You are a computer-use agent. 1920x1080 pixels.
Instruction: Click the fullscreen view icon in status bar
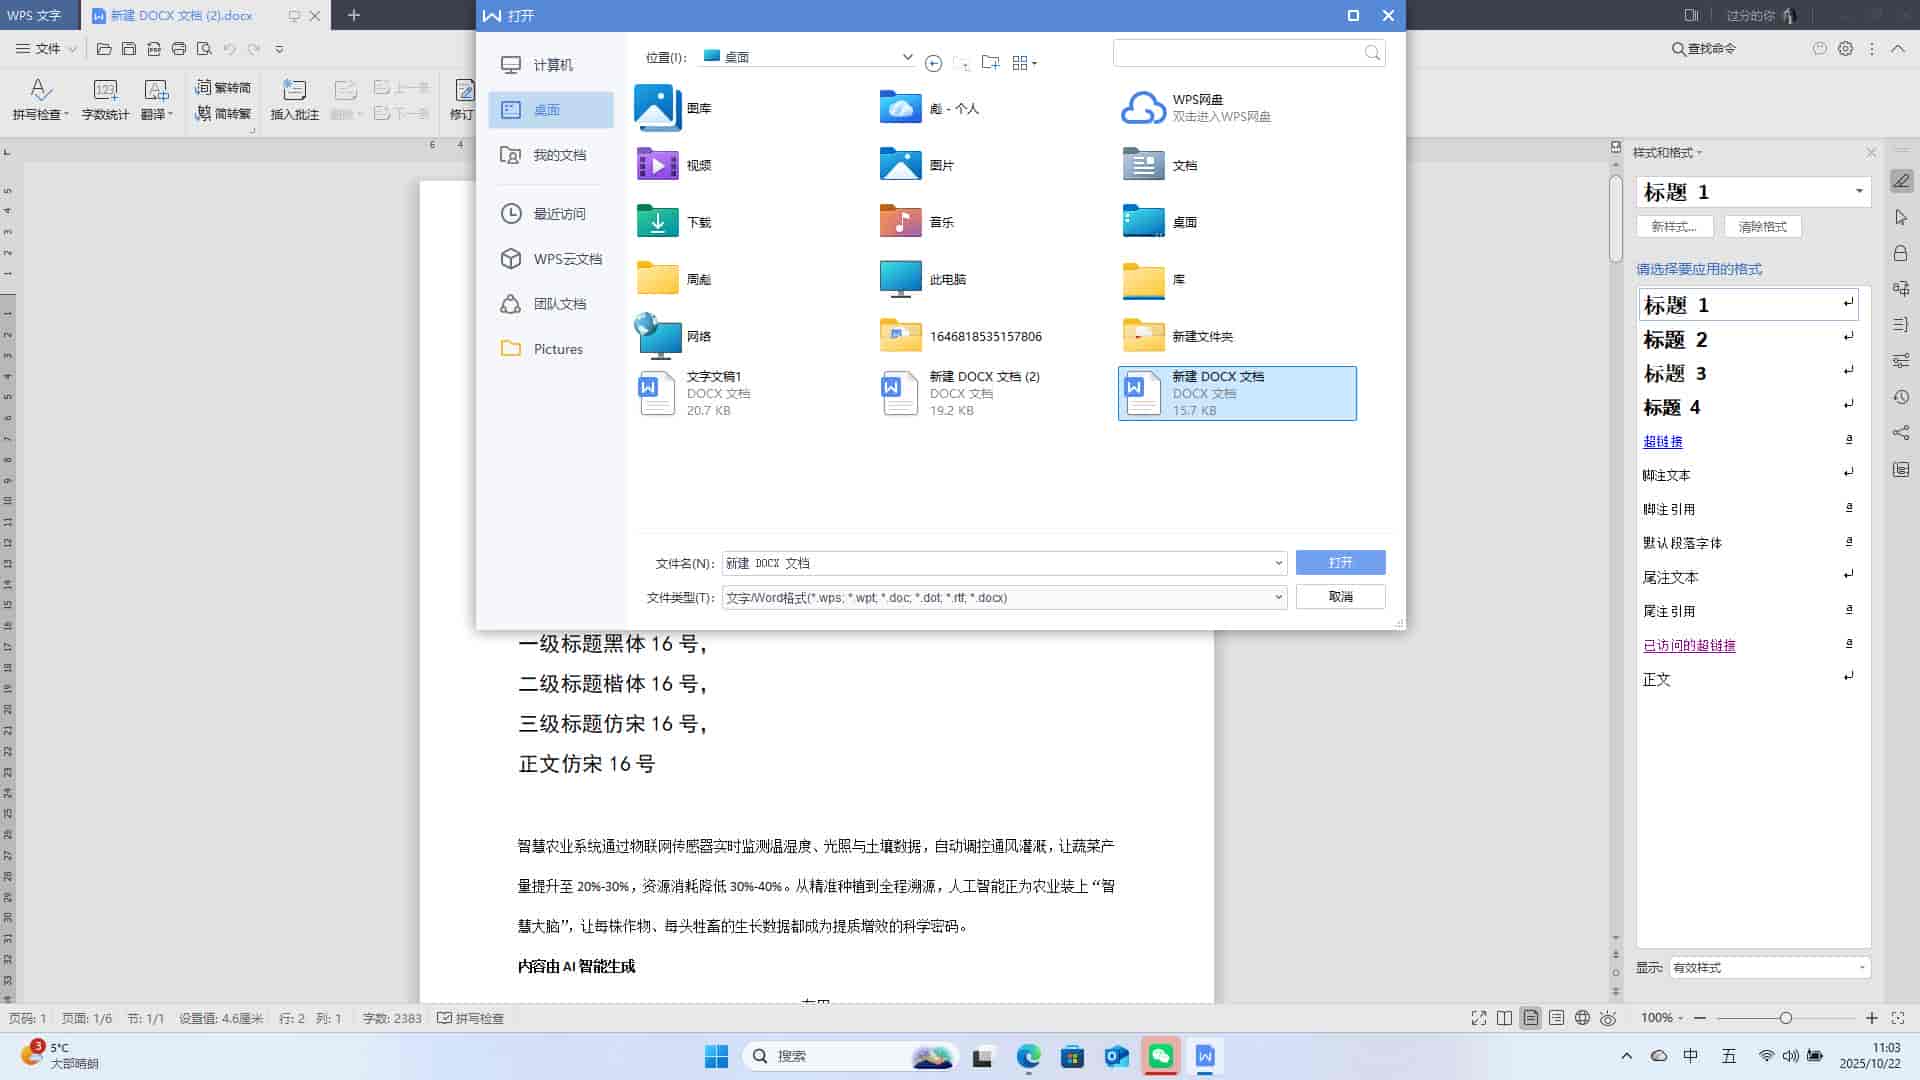1479,1018
